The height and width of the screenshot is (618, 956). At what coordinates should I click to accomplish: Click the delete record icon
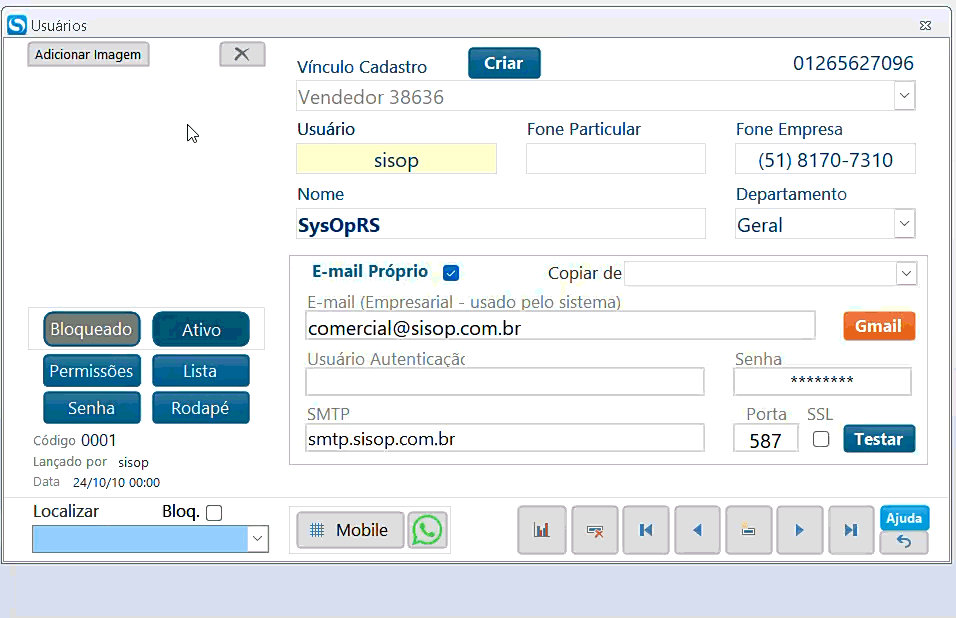594,530
